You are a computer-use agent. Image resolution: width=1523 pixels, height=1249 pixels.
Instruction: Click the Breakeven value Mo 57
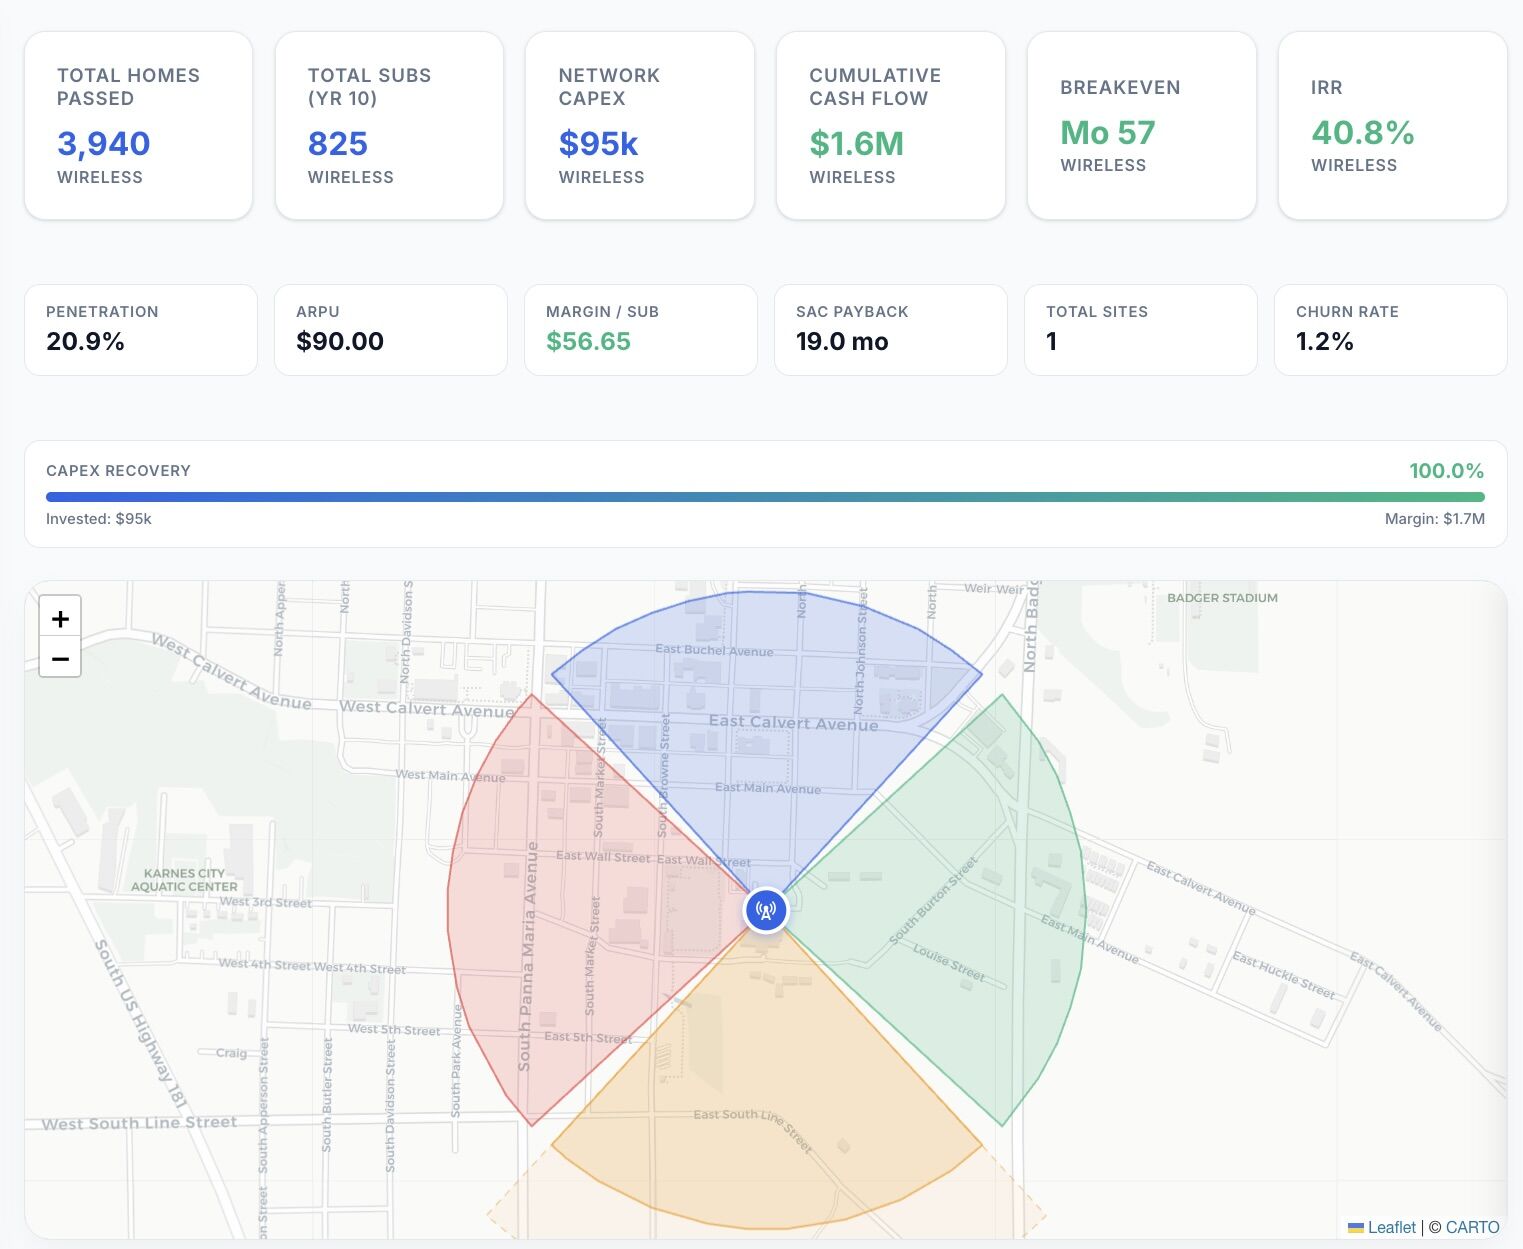(x=1108, y=132)
